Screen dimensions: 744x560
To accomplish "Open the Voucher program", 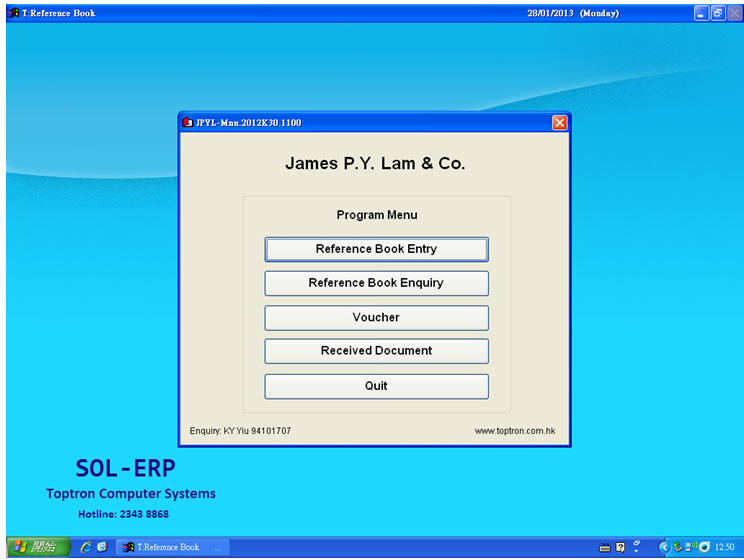I will click(x=376, y=317).
